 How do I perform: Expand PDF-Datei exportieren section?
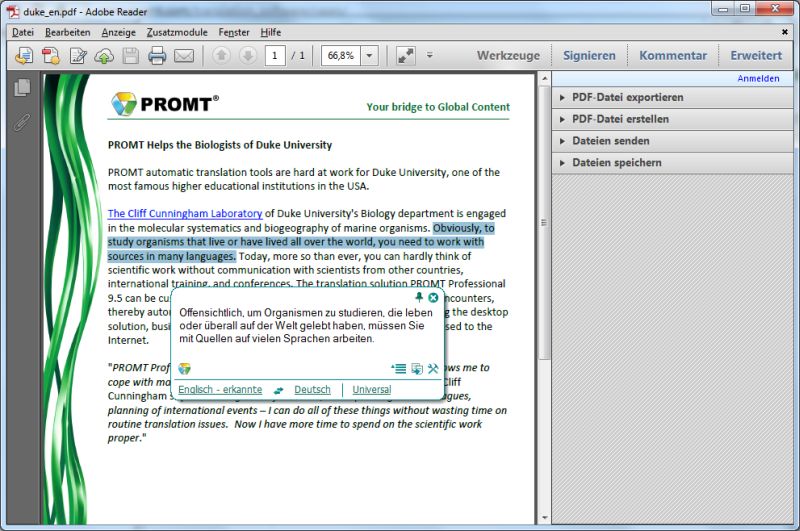pos(672,97)
